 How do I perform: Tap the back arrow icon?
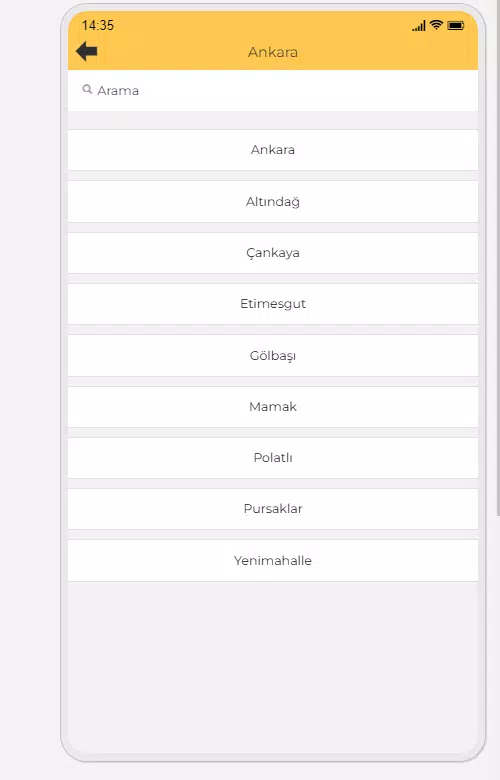point(87,51)
